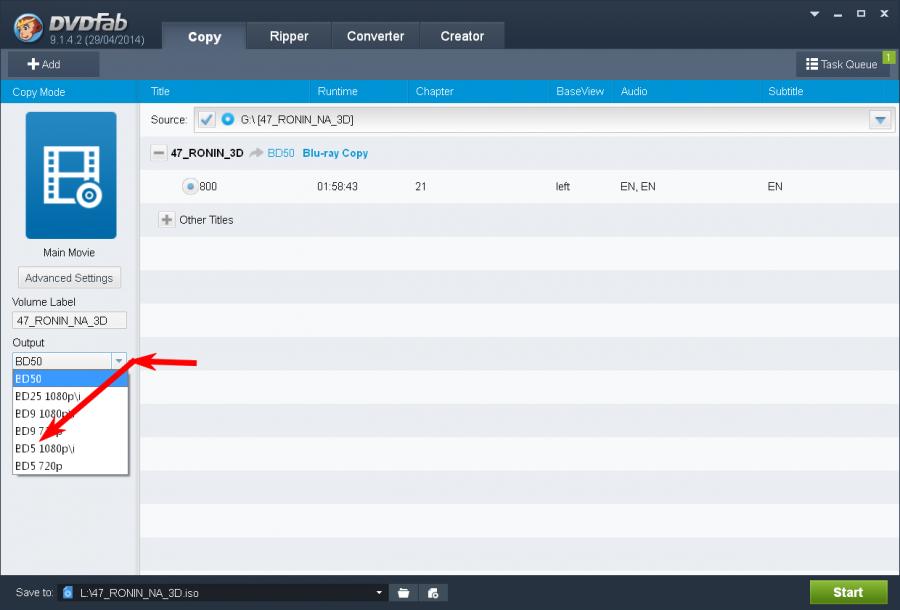Expand the Other Titles section

point(167,220)
